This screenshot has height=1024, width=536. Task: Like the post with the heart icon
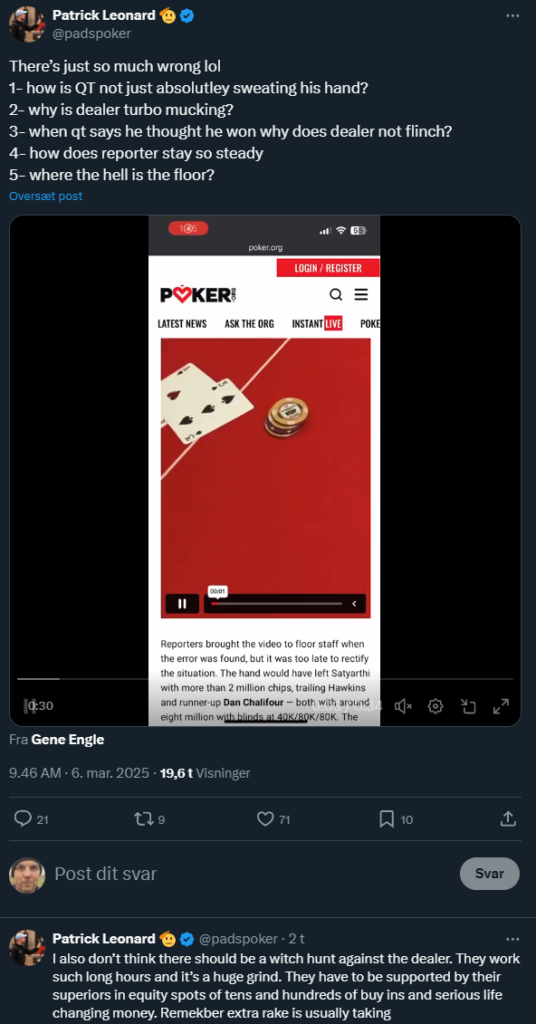tap(265, 819)
